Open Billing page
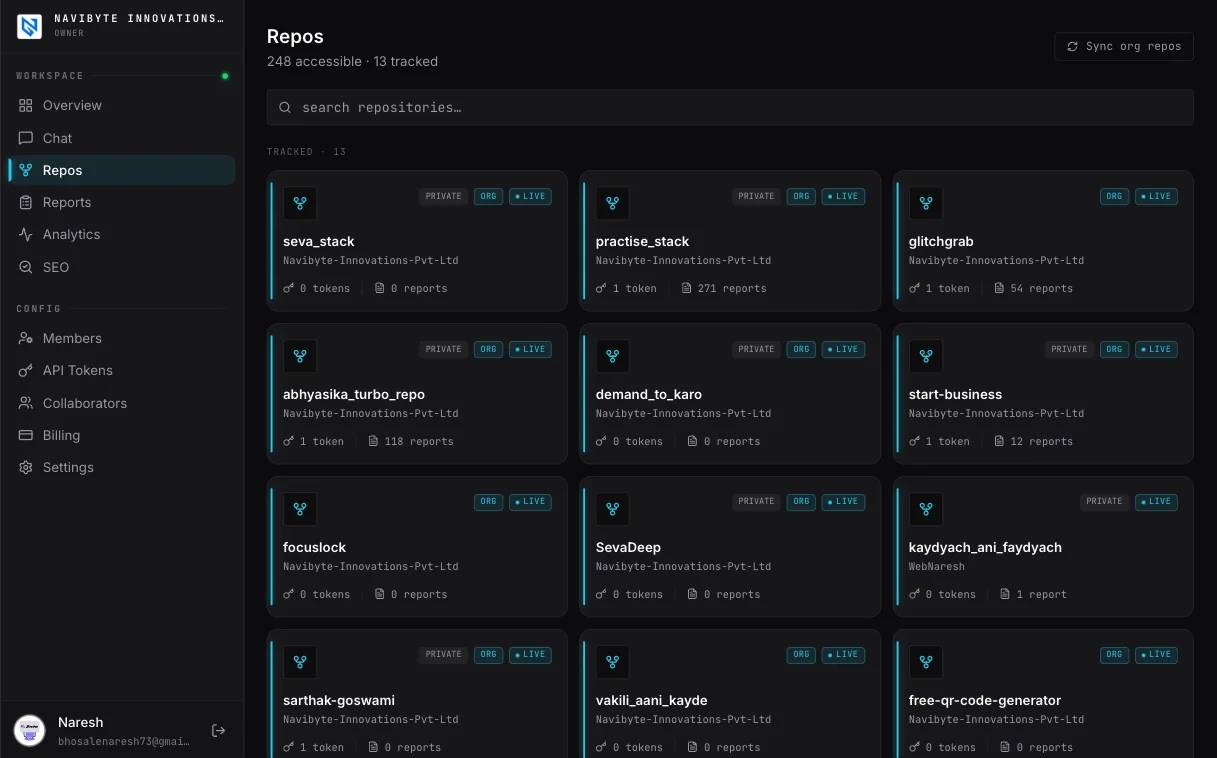Viewport: 1217px width, 758px height. coord(121,435)
